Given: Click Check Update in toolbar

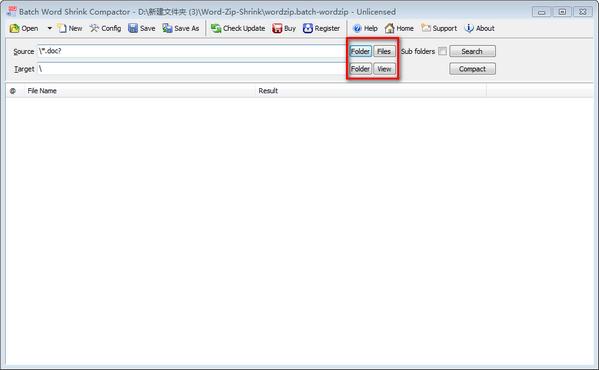Looking at the screenshot, I should (238, 28).
